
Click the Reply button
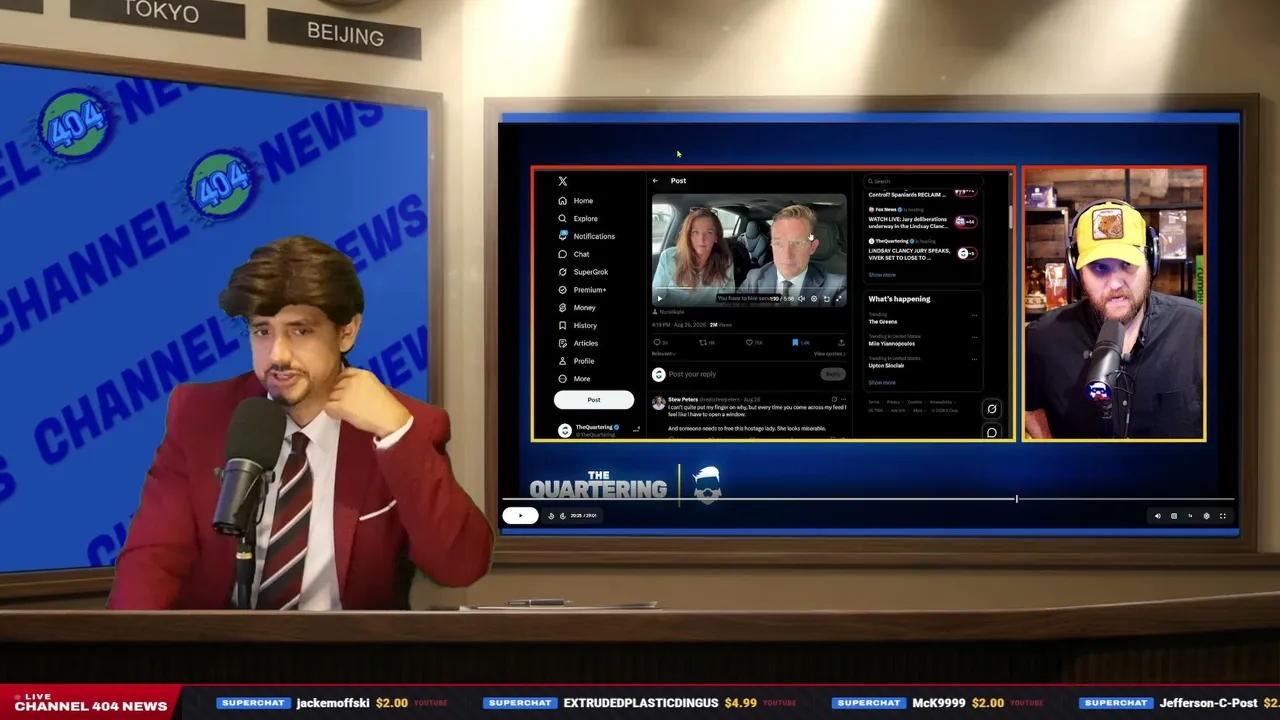(832, 374)
